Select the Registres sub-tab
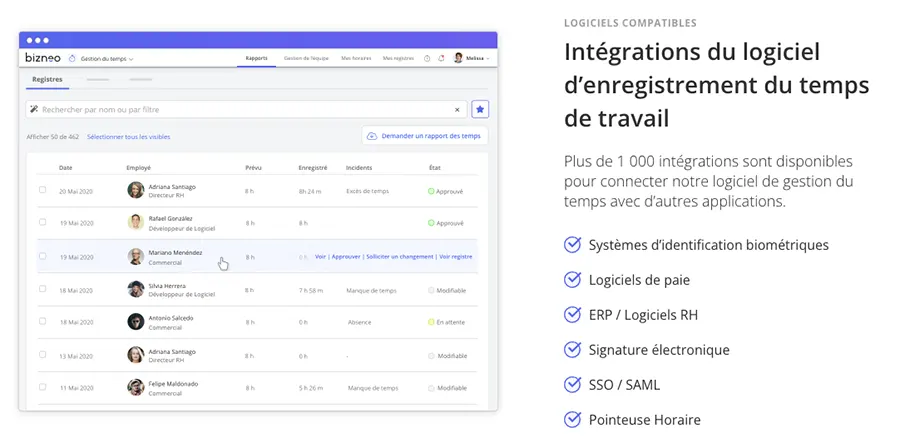 point(47,79)
